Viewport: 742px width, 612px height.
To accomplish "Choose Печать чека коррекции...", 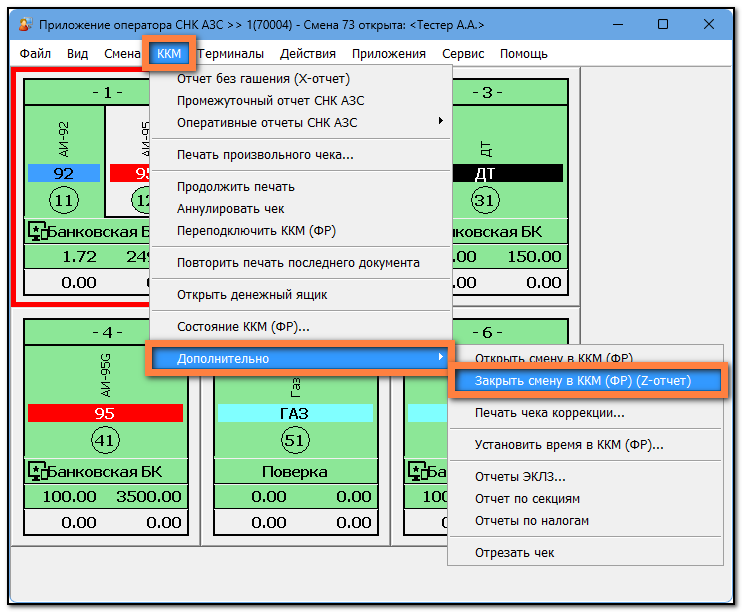I will (x=585, y=413).
